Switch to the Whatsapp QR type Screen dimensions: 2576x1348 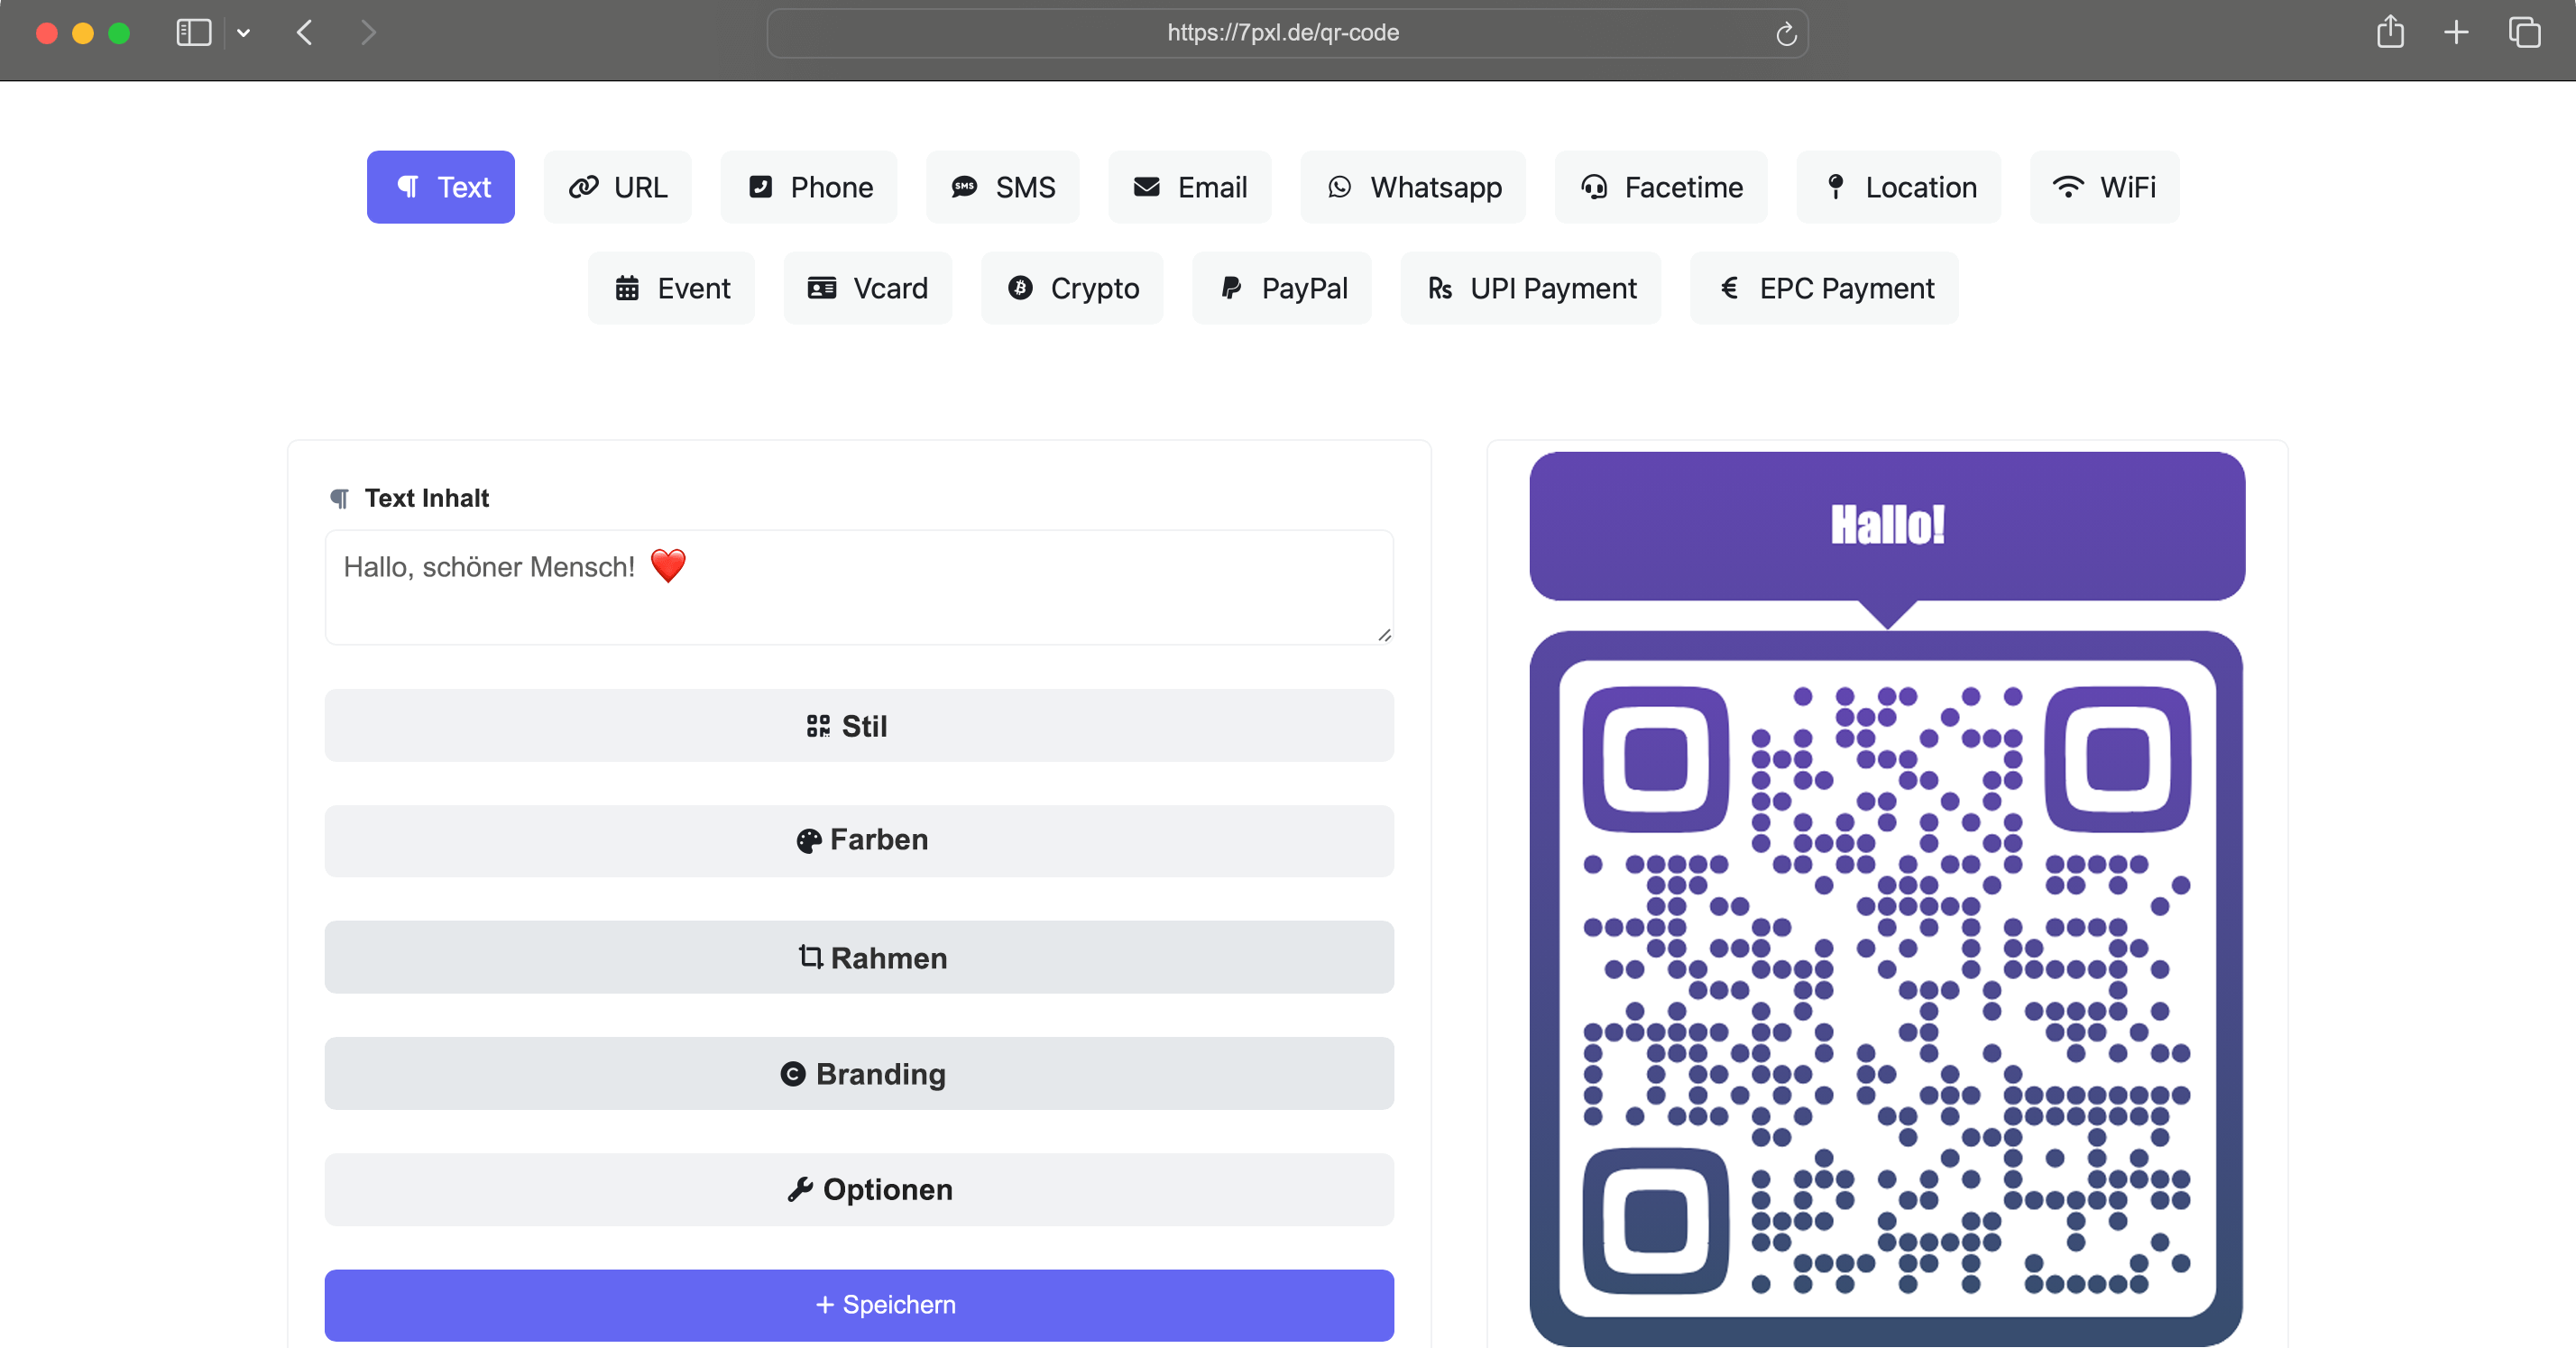pos(1413,187)
